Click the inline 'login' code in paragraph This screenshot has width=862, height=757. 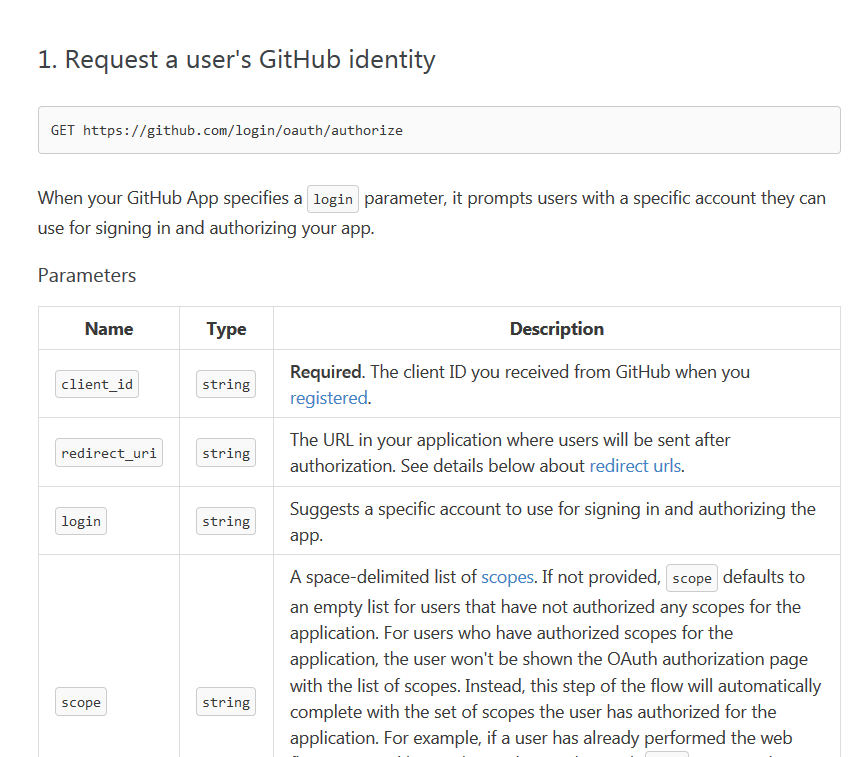click(333, 199)
